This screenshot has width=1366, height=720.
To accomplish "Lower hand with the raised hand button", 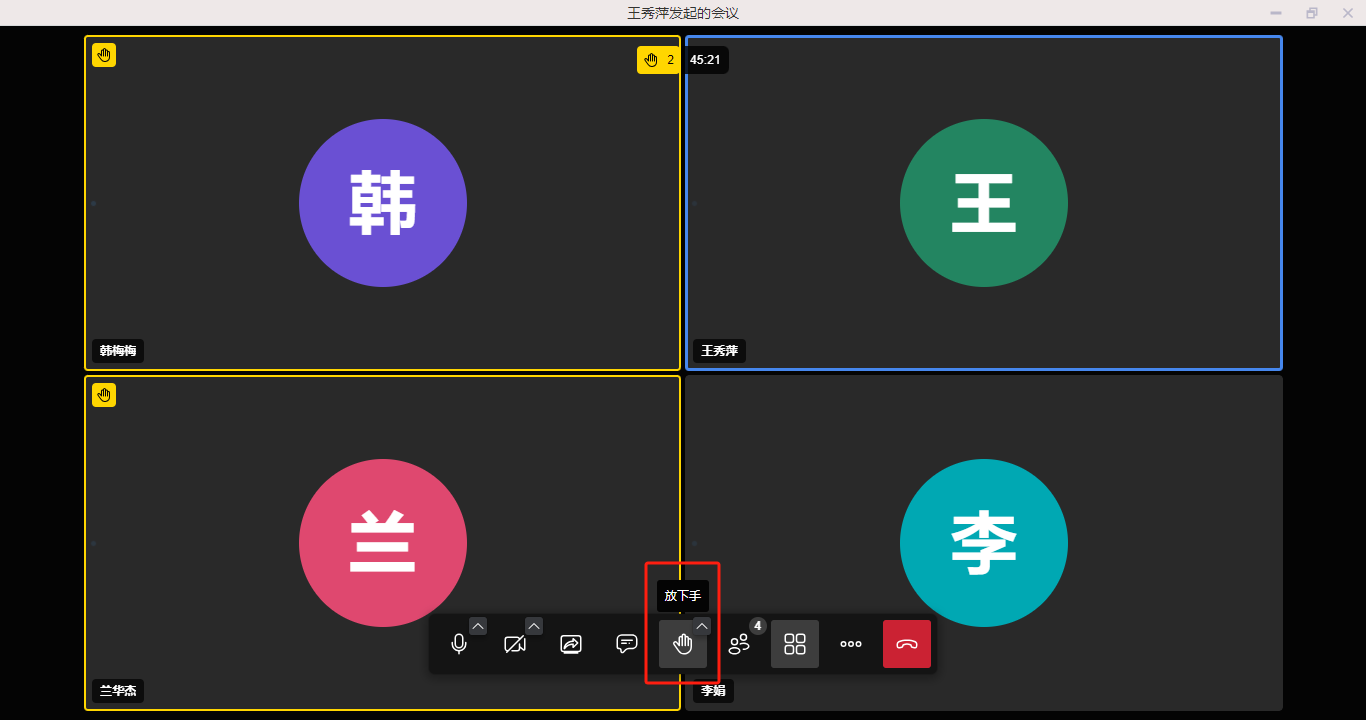I will click(683, 645).
